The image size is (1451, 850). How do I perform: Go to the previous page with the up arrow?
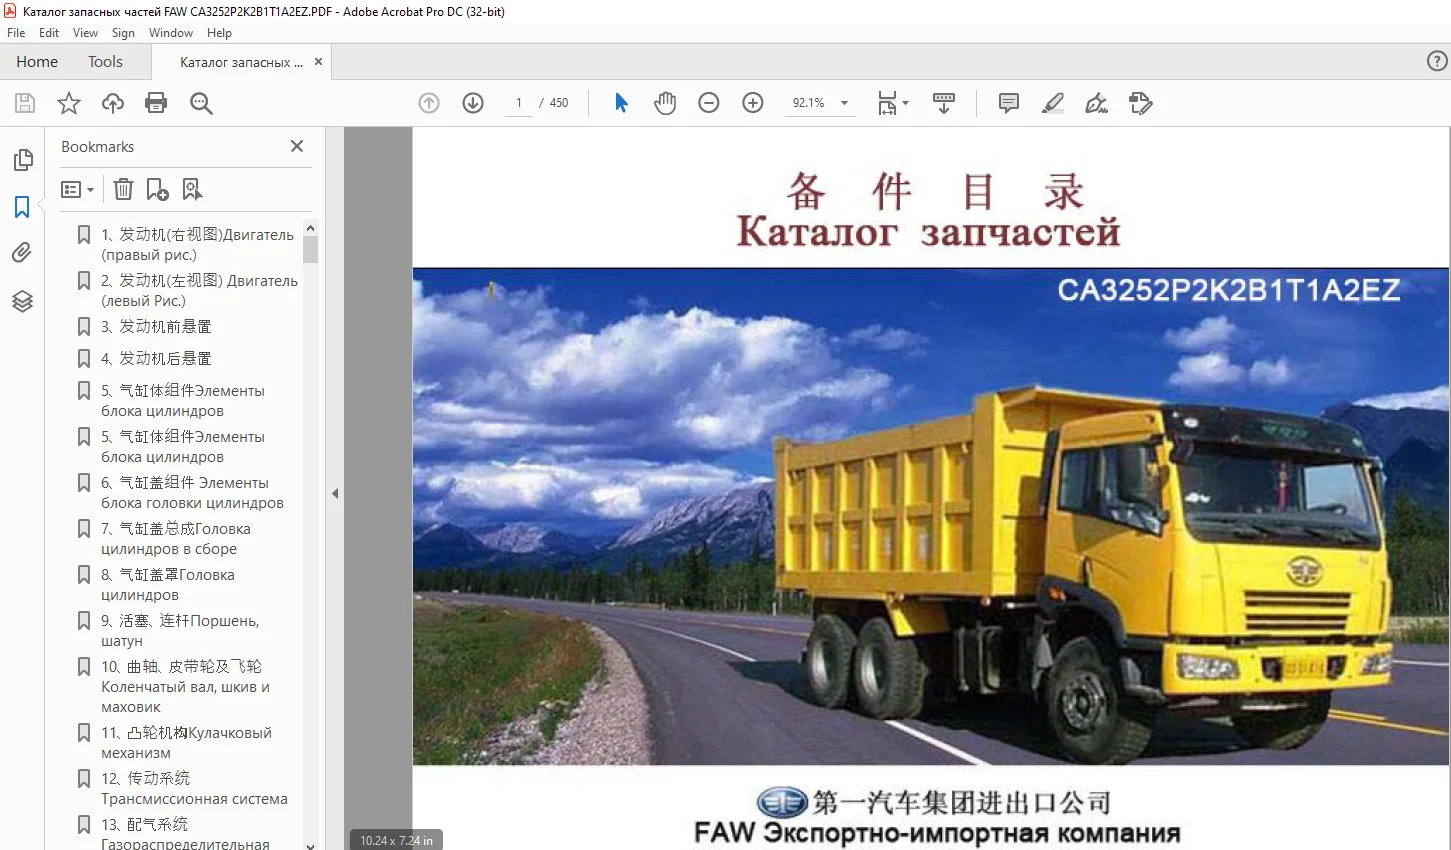point(429,103)
